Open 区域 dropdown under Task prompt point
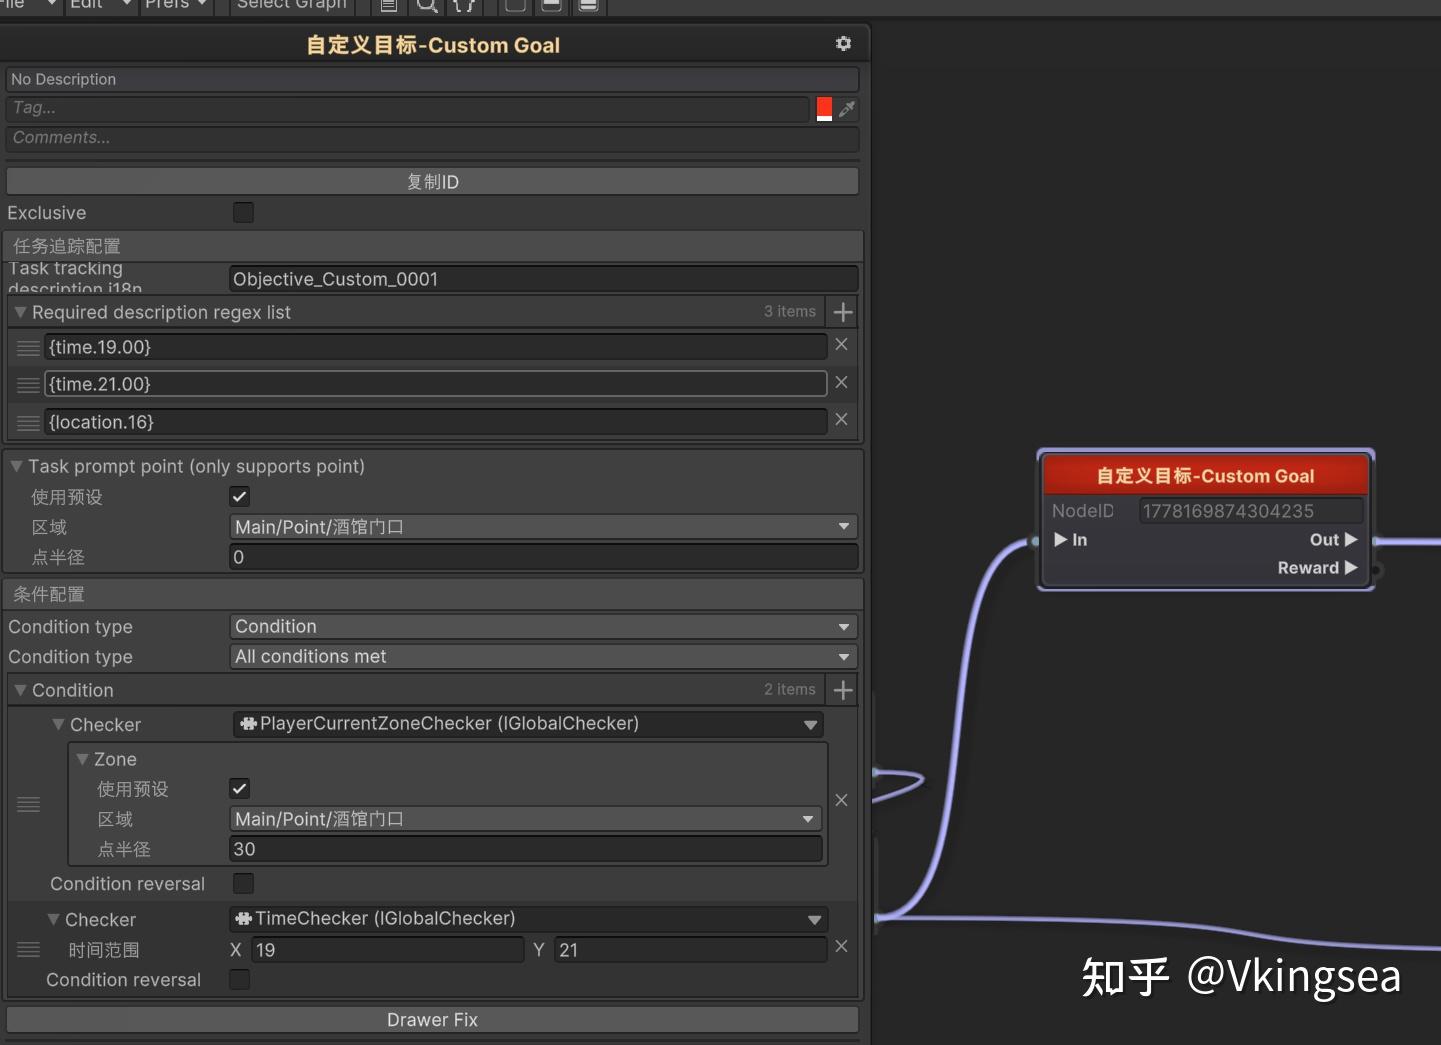 coord(543,527)
